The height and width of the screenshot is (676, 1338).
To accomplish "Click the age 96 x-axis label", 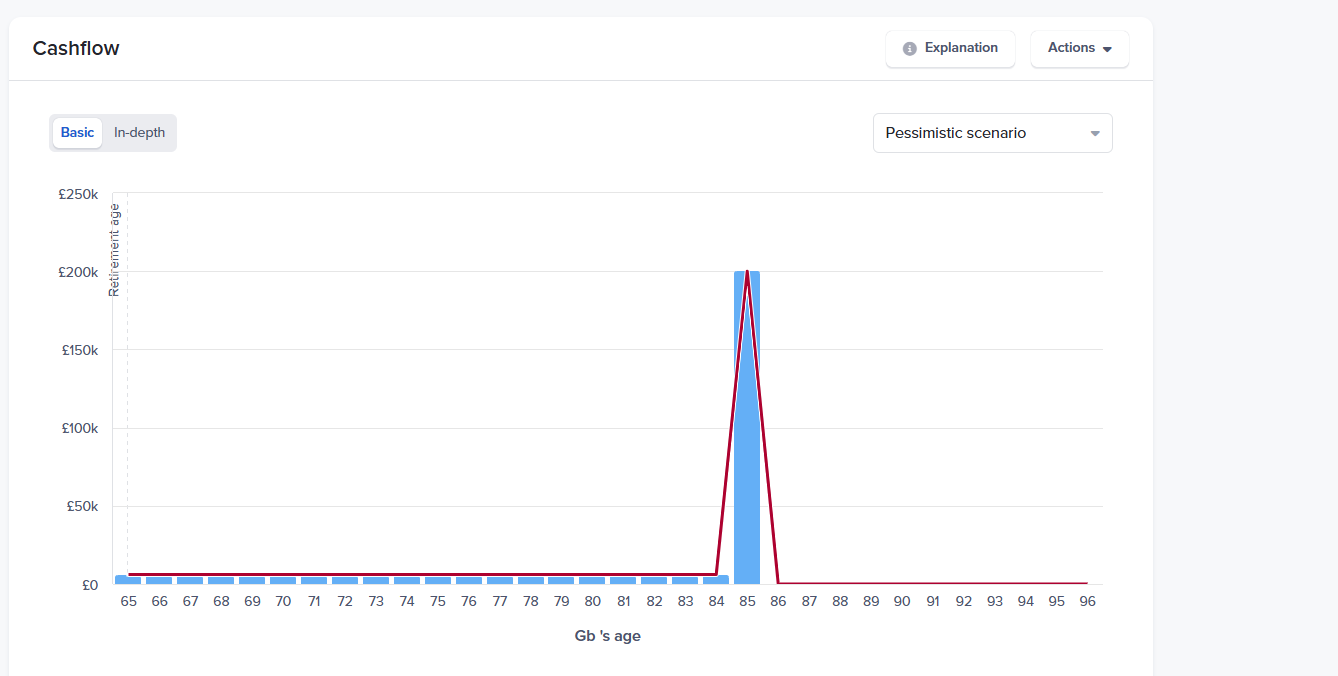I will point(1087,602).
